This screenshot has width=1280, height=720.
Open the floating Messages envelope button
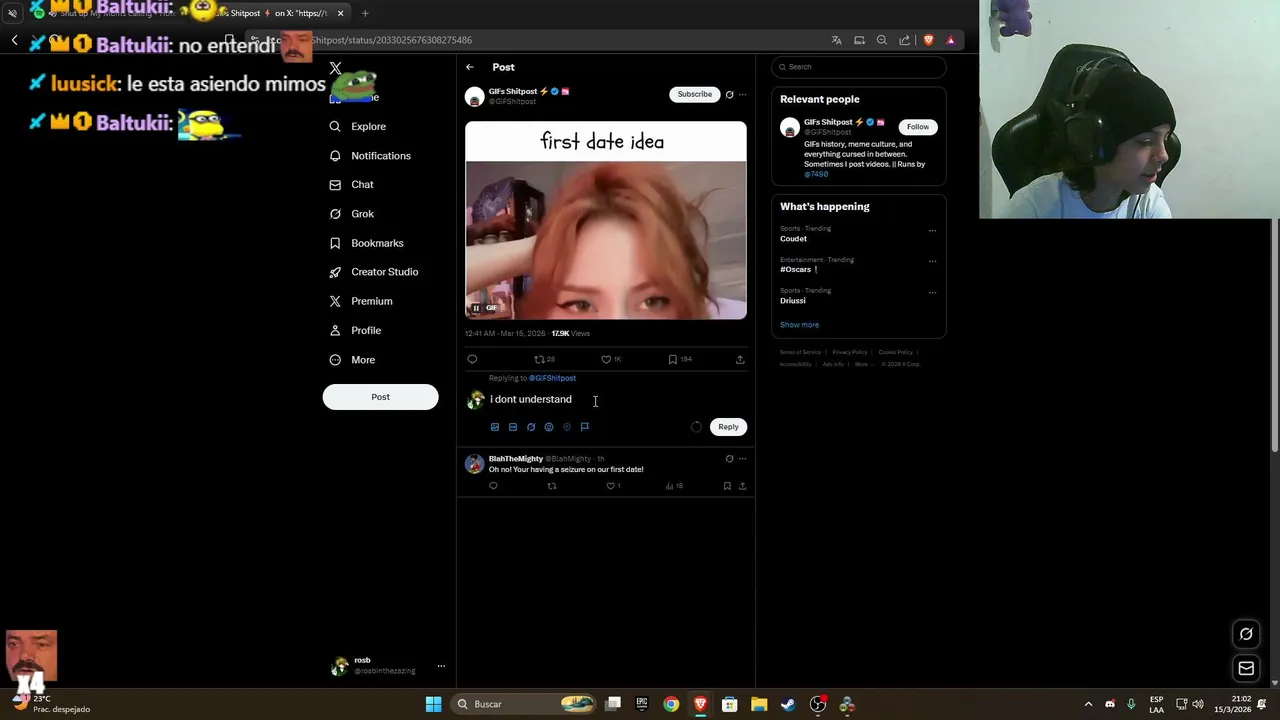1246,668
